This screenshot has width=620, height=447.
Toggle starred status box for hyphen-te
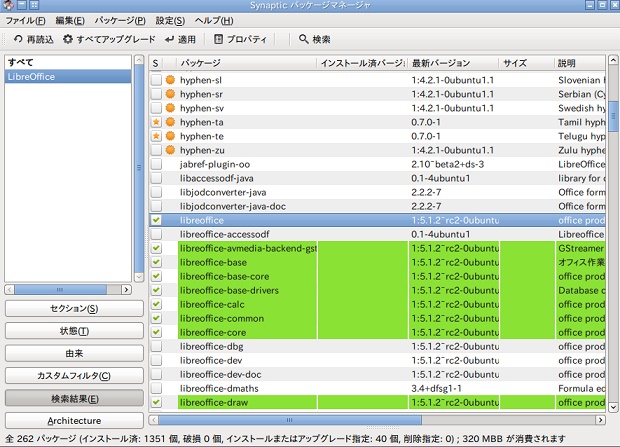pos(156,136)
